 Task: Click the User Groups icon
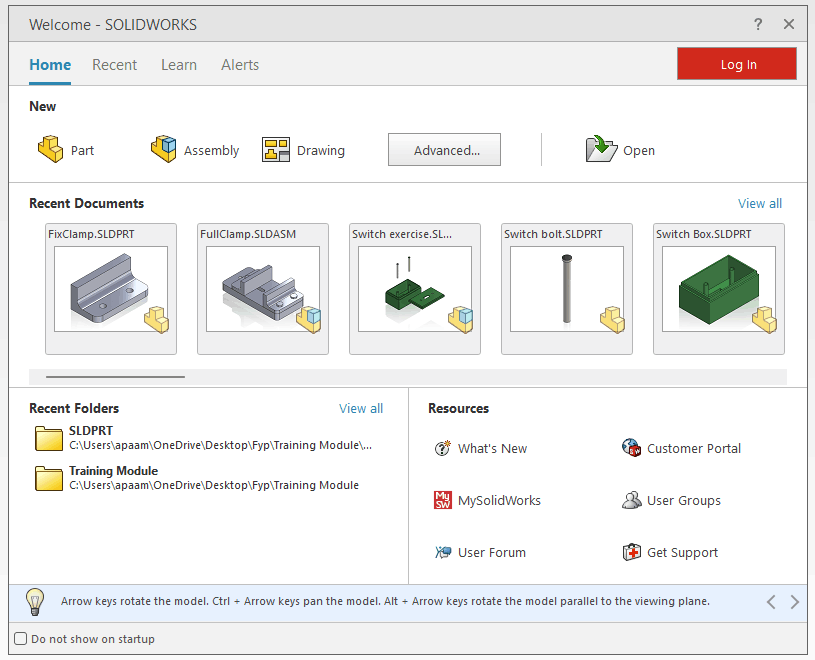(632, 500)
